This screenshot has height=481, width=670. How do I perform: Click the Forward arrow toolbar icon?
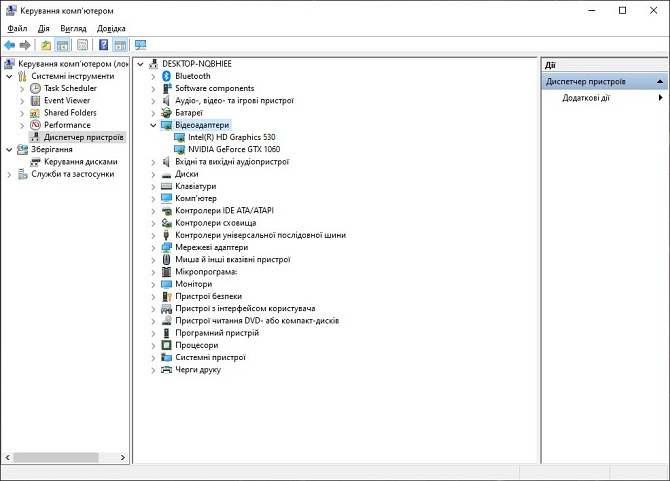[25, 45]
